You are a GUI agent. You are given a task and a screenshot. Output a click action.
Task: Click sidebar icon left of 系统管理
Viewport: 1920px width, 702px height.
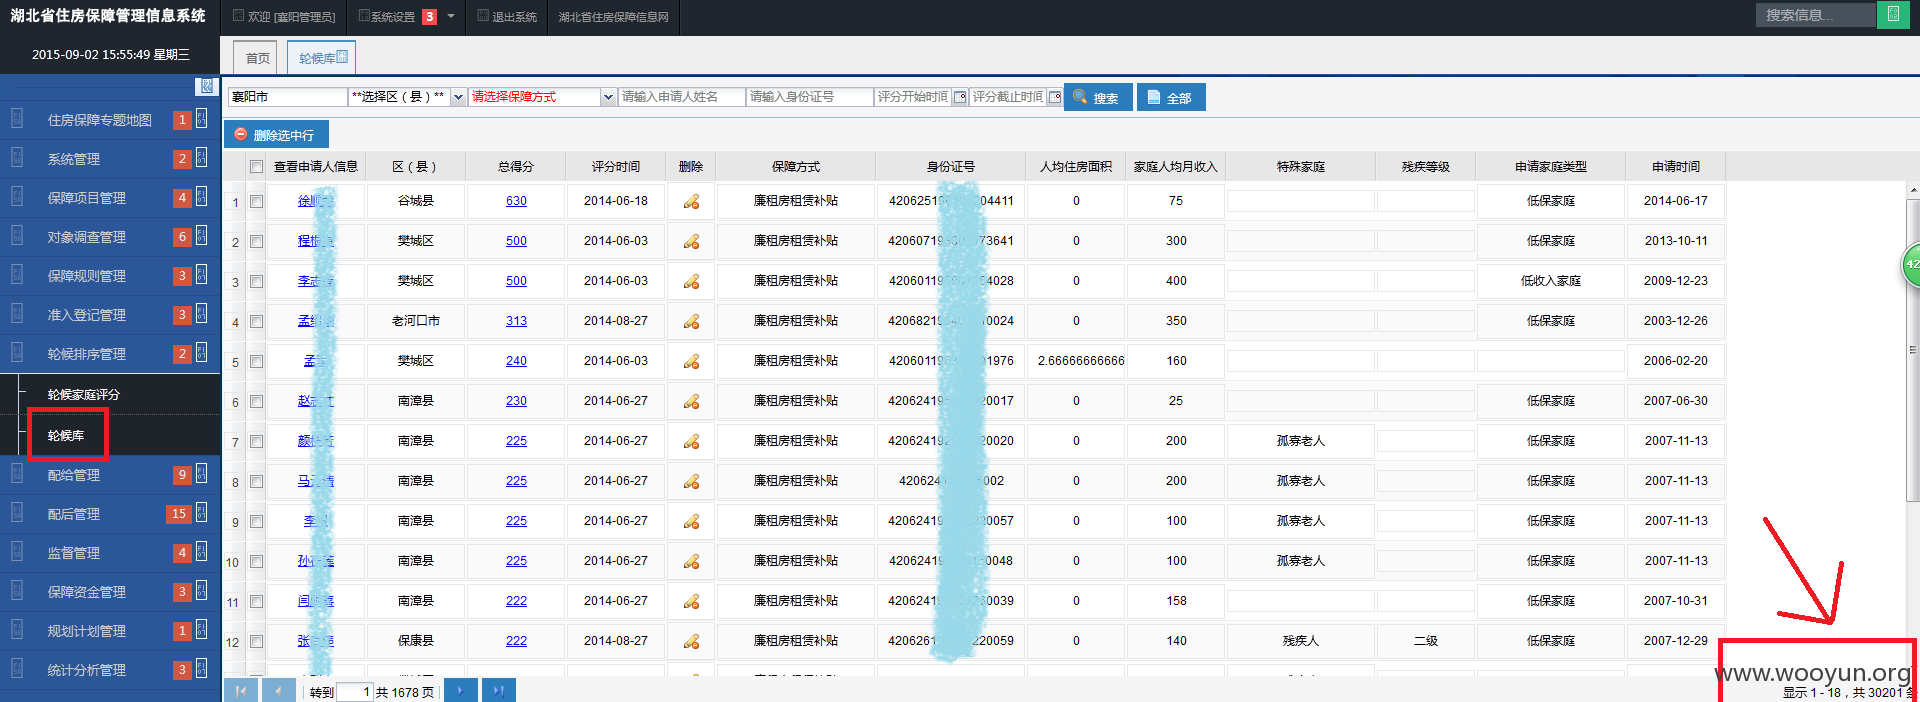tap(17, 157)
